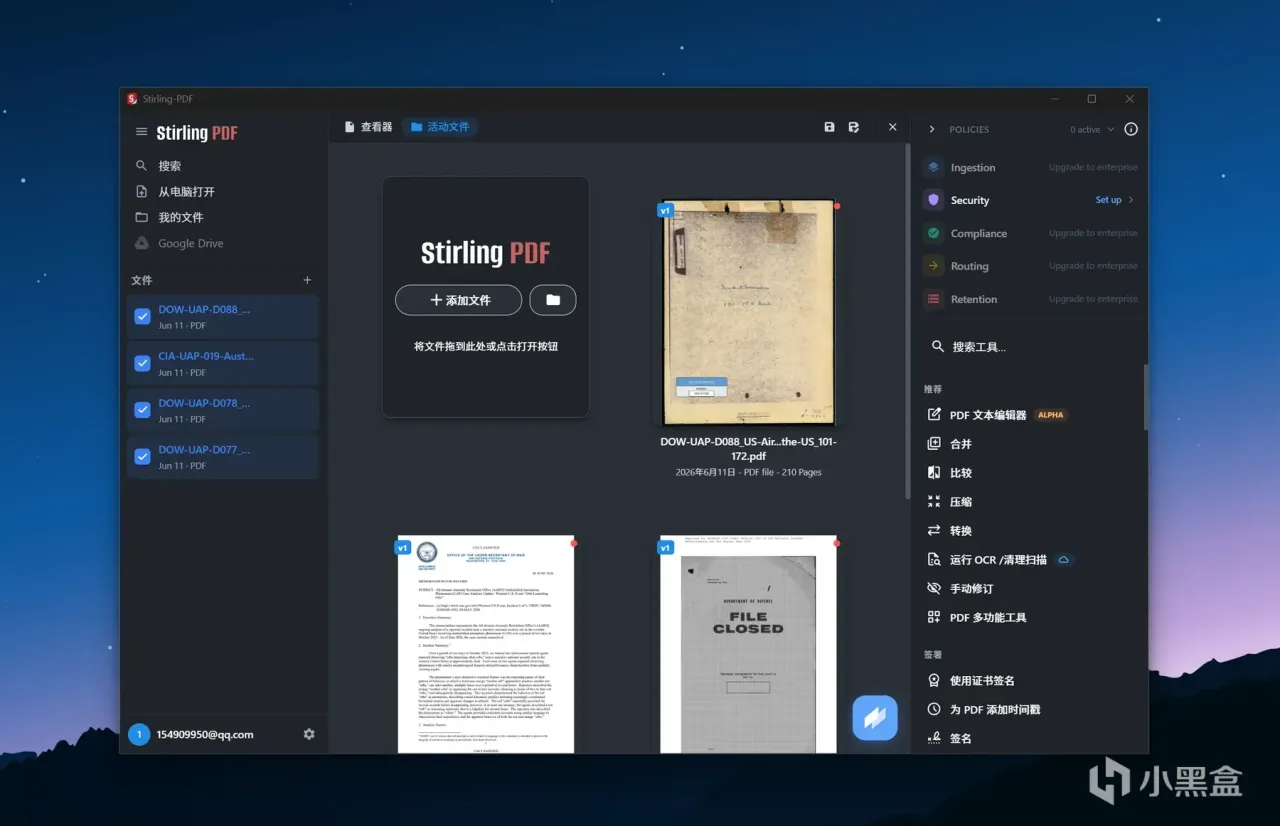Open settings via the gear icon
1280x826 pixels.
pyautogui.click(x=309, y=734)
